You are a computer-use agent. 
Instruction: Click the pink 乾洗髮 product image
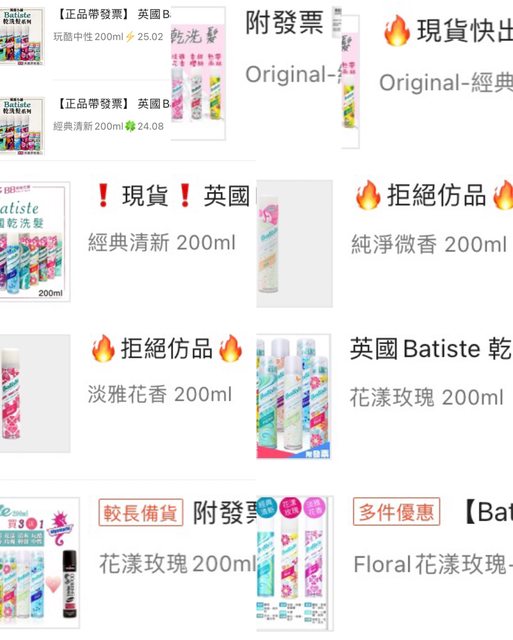pos(198,73)
